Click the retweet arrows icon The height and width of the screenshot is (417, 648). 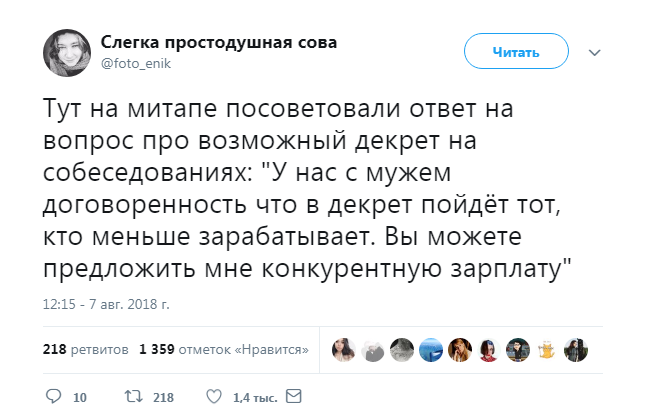[x=133, y=397]
